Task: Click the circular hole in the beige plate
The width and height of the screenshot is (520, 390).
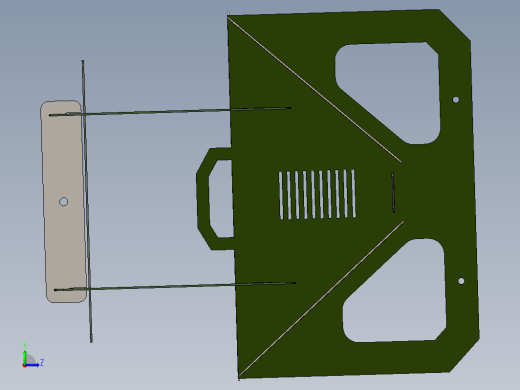Action: tap(64, 202)
